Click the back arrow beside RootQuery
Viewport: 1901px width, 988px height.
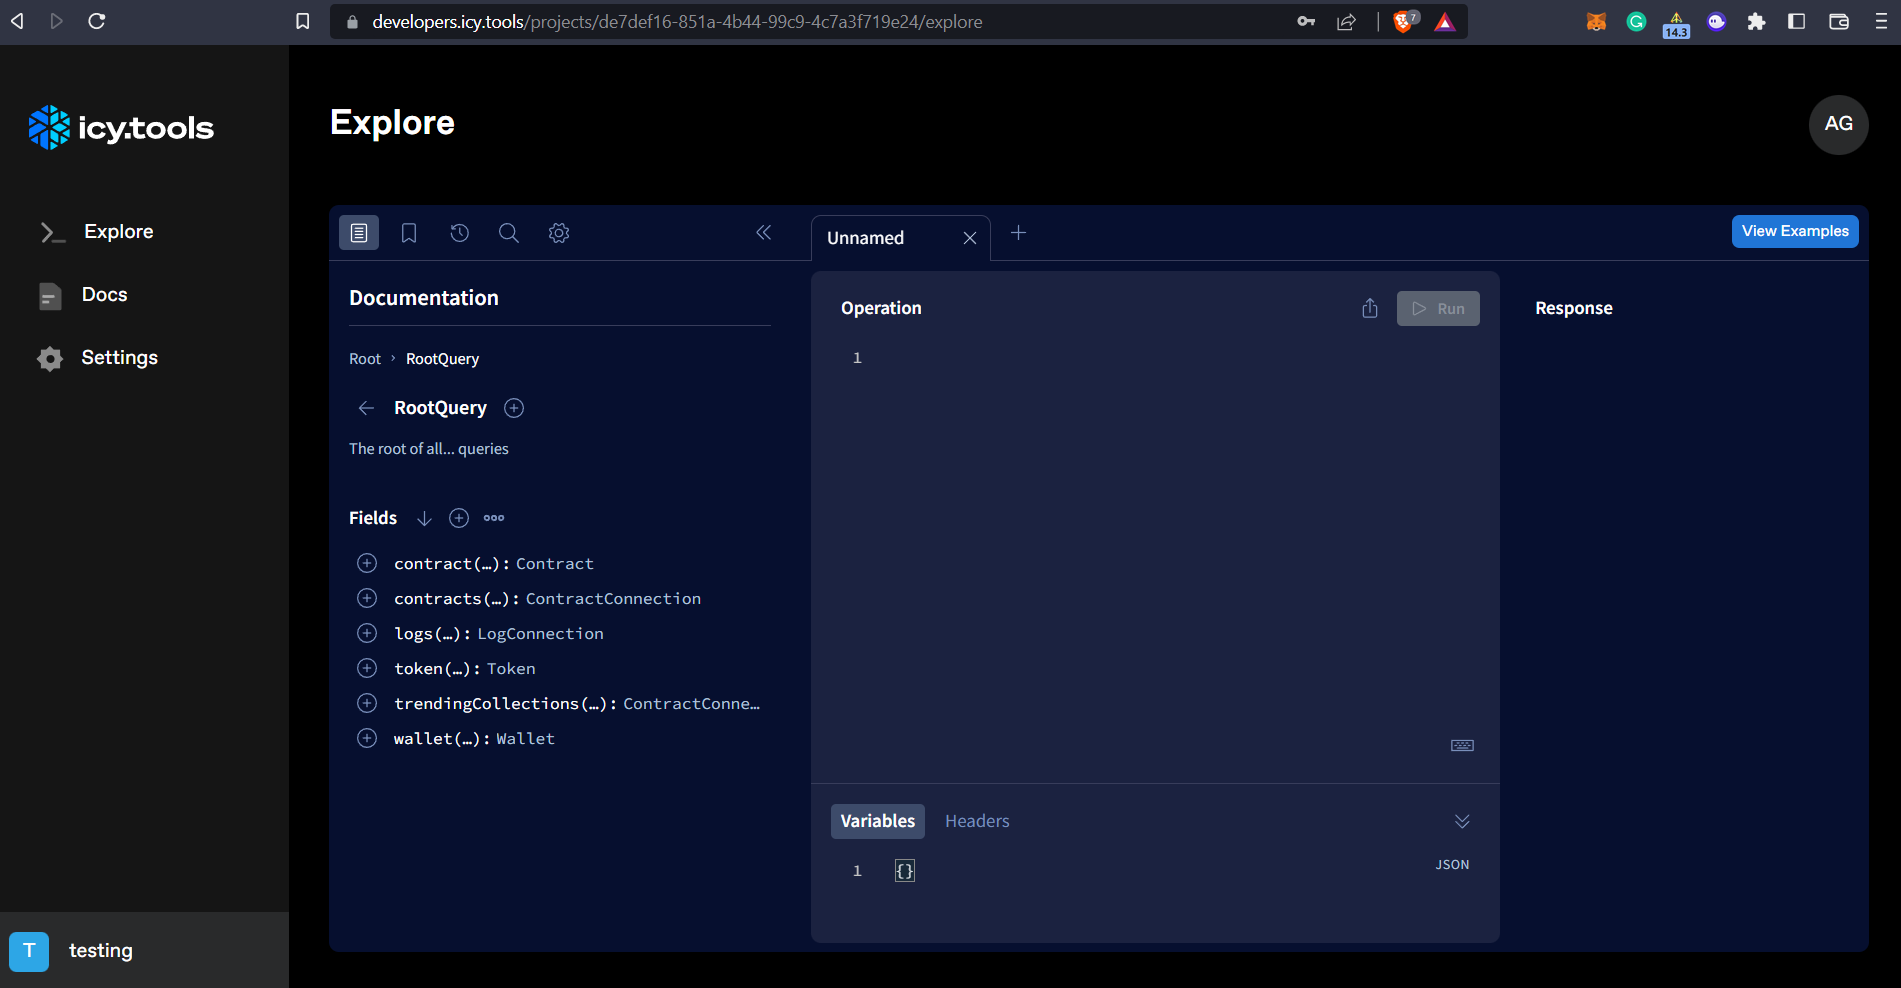pos(366,408)
